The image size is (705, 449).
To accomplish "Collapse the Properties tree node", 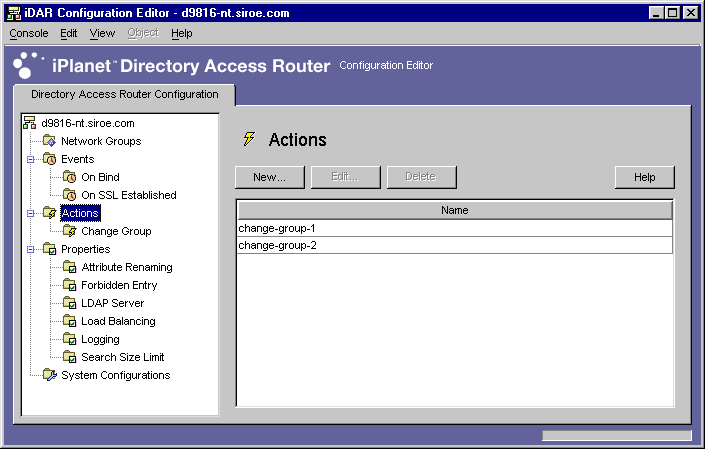I will tap(31, 249).
